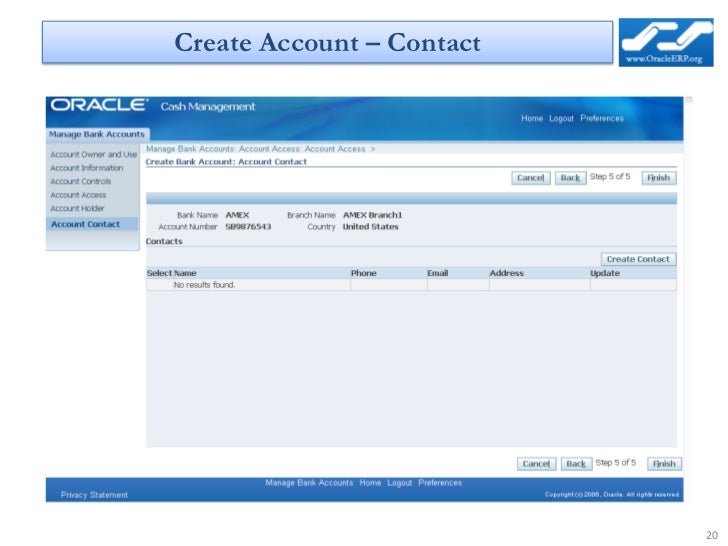Click the 'No results found.' row

point(411,285)
